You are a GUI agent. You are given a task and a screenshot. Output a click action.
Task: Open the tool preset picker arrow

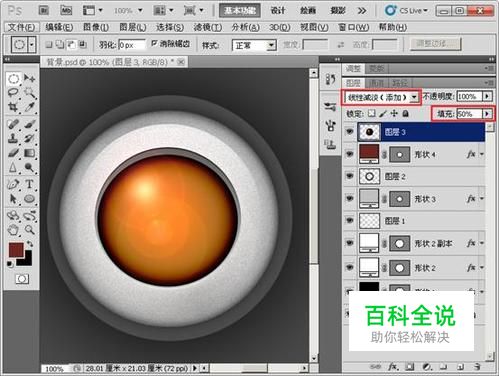click(32, 44)
